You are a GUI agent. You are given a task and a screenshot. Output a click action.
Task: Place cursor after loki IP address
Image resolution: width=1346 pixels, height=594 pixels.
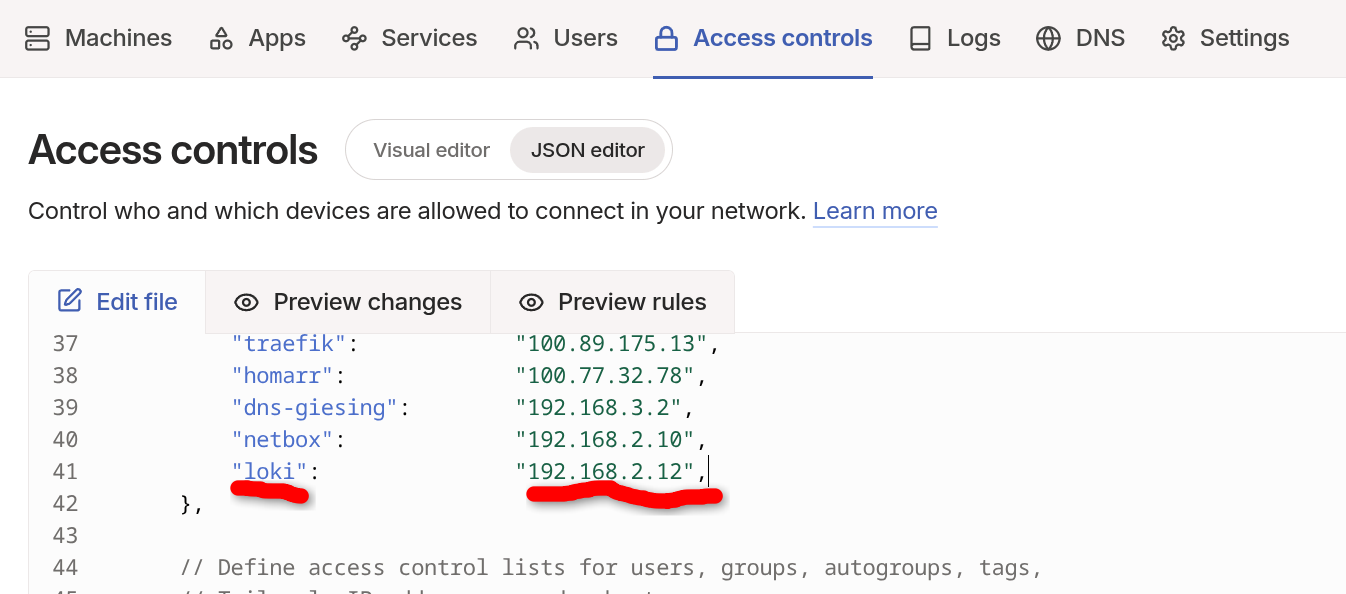(709, 470)
